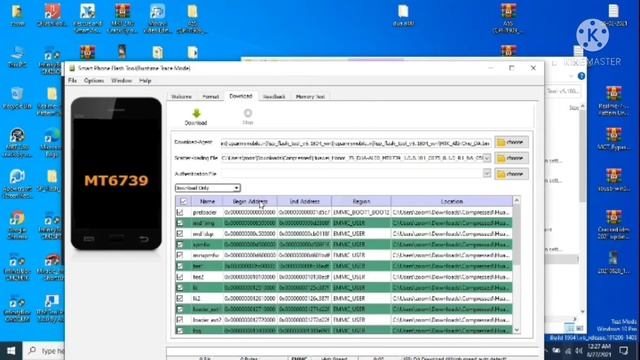The image size is (640, 360).
Task: Expand the Scatter-loading File path dropdown
Action: 487,158
